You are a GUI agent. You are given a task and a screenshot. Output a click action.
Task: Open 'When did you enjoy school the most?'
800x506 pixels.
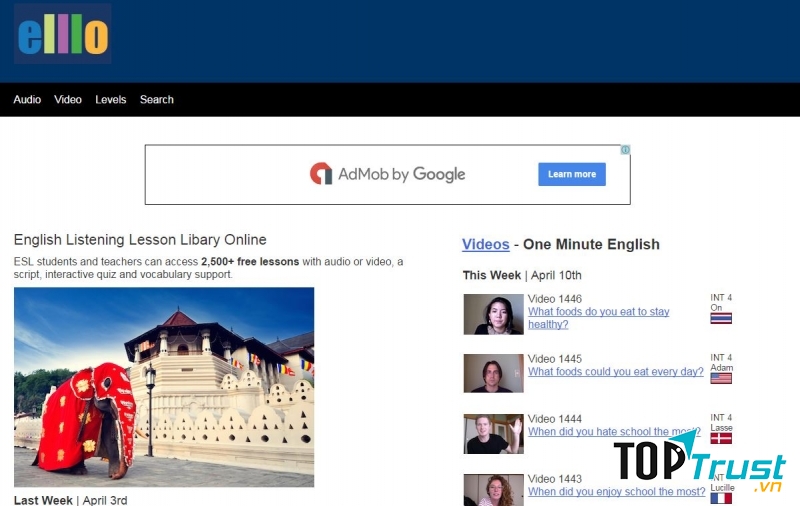tap(616, 492)
